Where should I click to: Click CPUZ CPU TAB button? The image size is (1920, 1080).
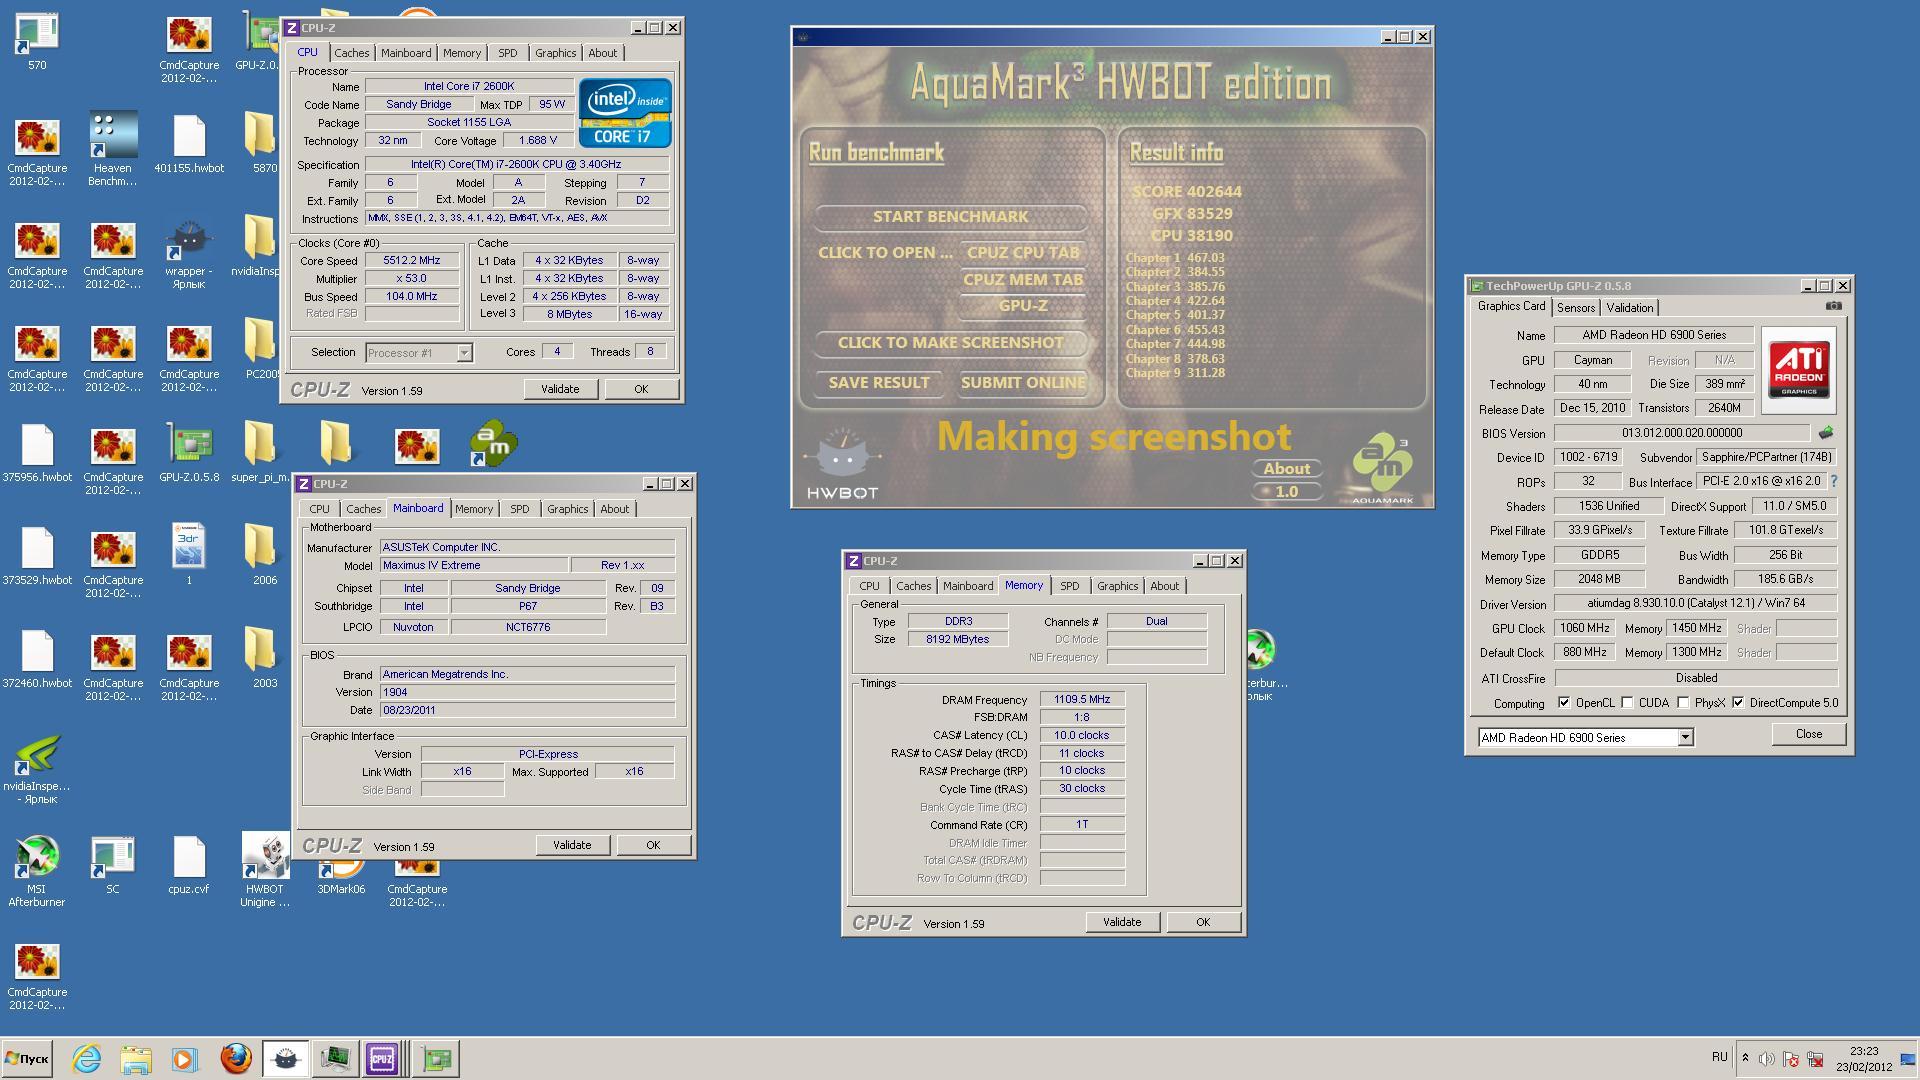tap(1023, 253)
